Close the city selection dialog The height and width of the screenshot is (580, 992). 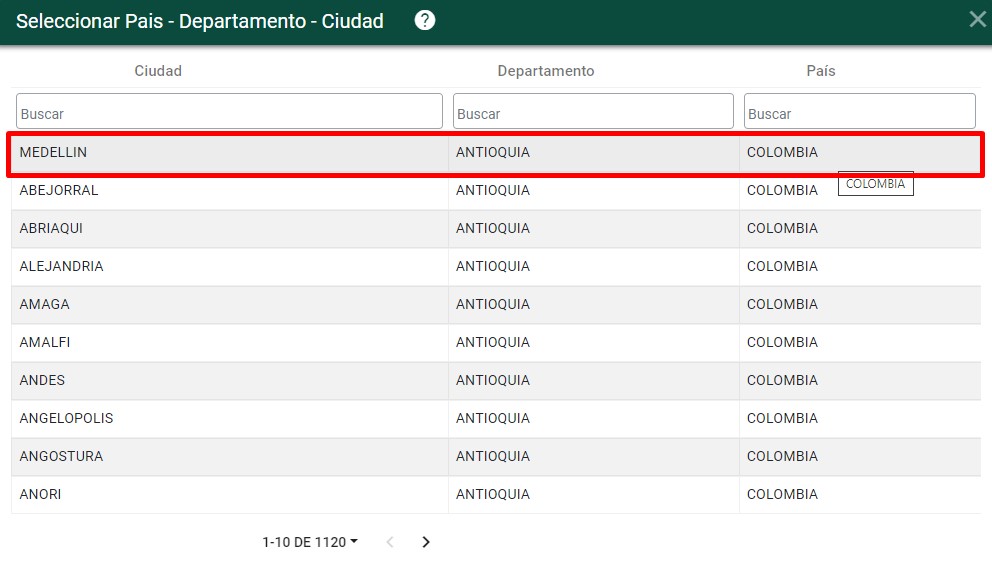click(x=977, y=19)
